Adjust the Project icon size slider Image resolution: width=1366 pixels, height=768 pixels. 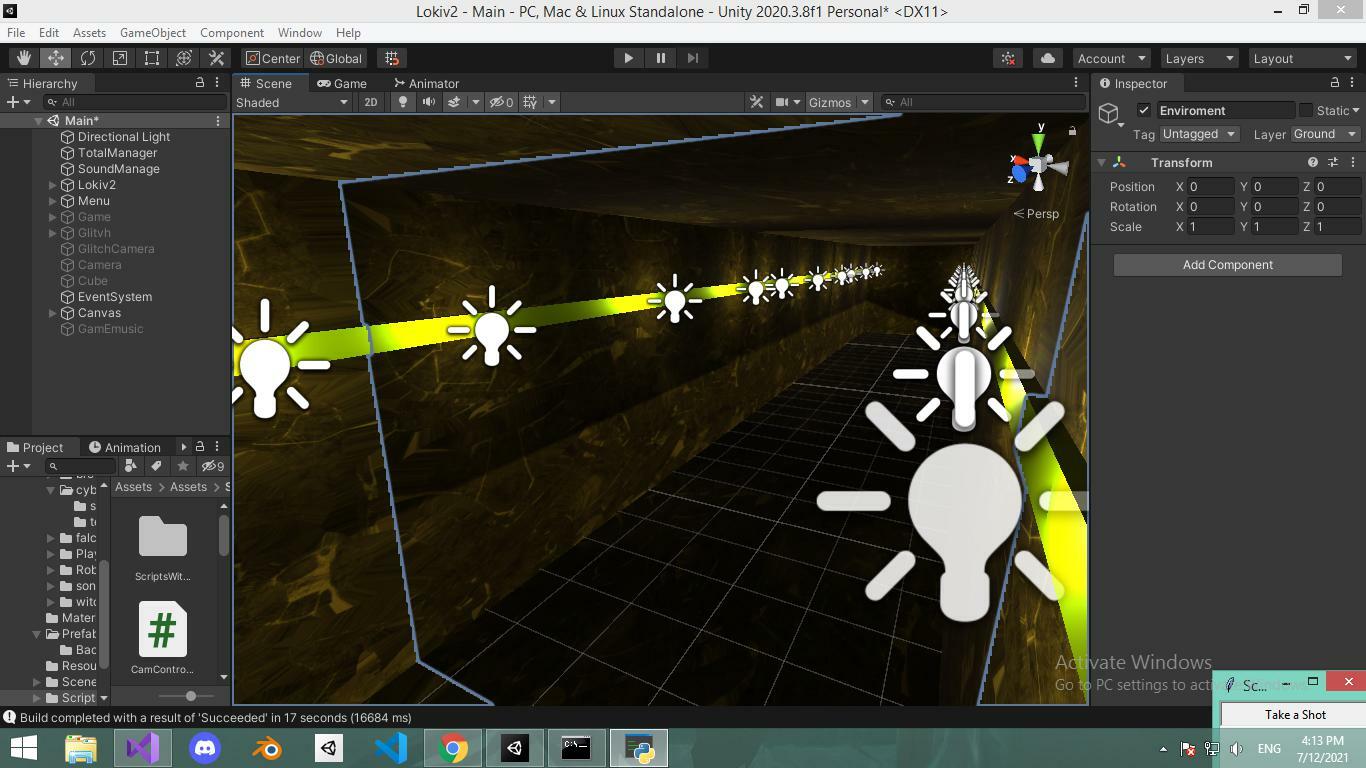[190, 696]
